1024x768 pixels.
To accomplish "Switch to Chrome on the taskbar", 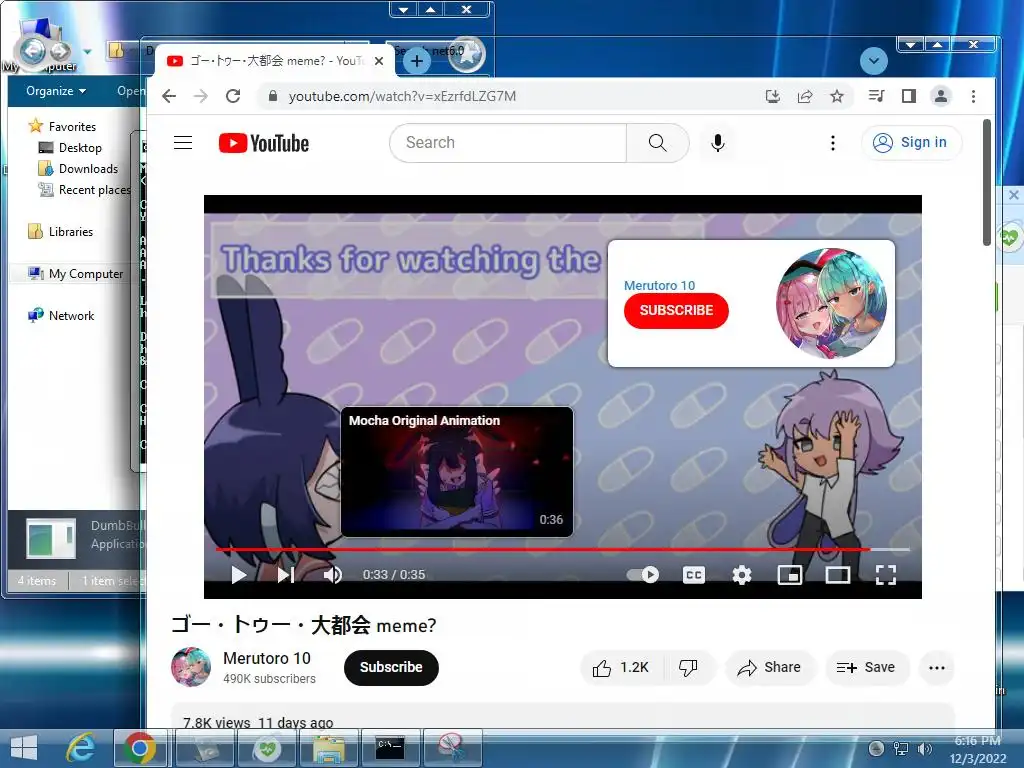I will (x=140, y=748).
